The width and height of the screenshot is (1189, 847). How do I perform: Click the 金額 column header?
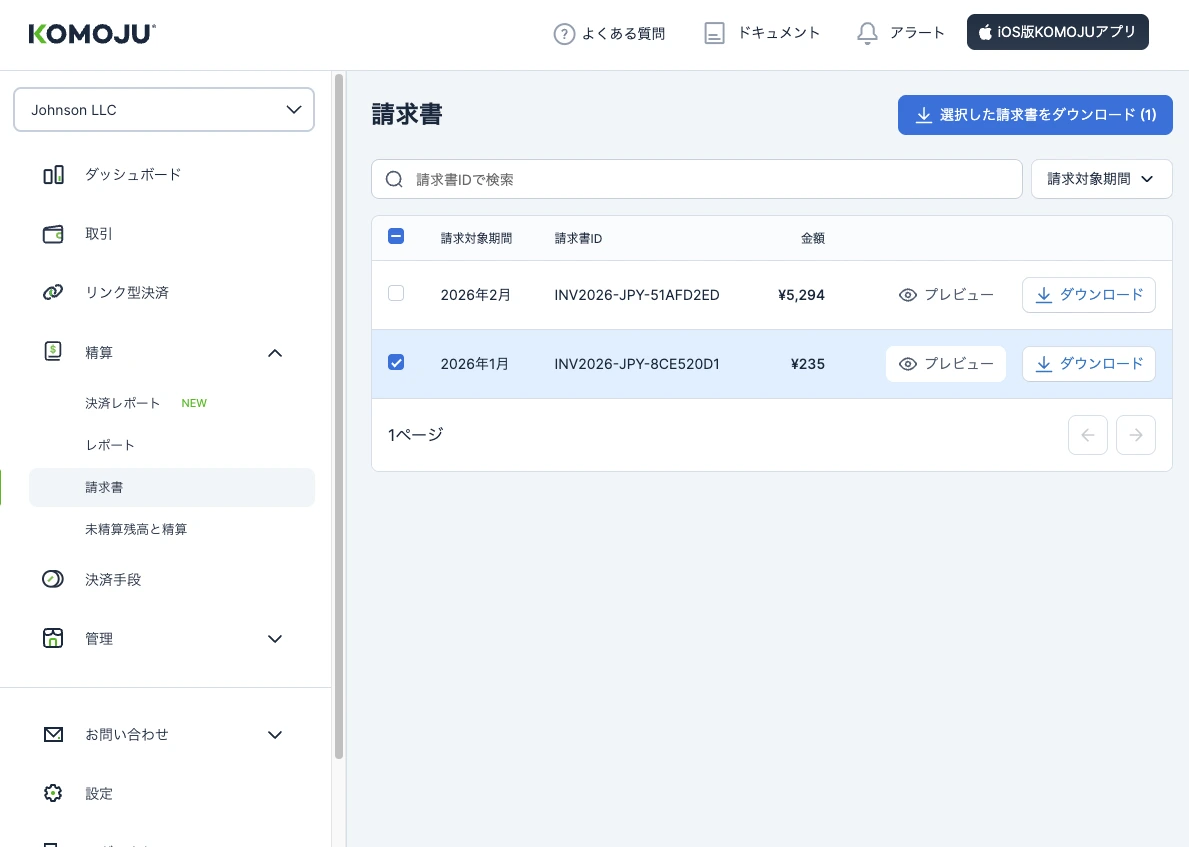(813, 238)
